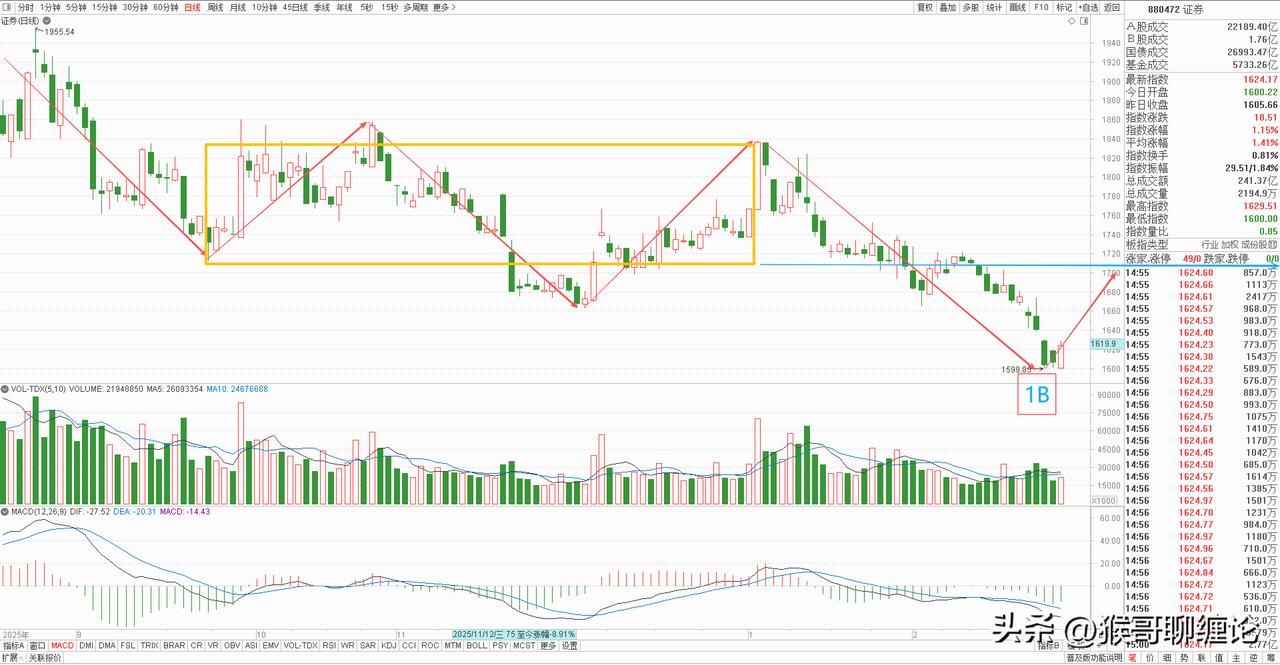1280x665 pixels.
Task: Switch to 月线 monthly candles
Action: click(x=238, y=6)
